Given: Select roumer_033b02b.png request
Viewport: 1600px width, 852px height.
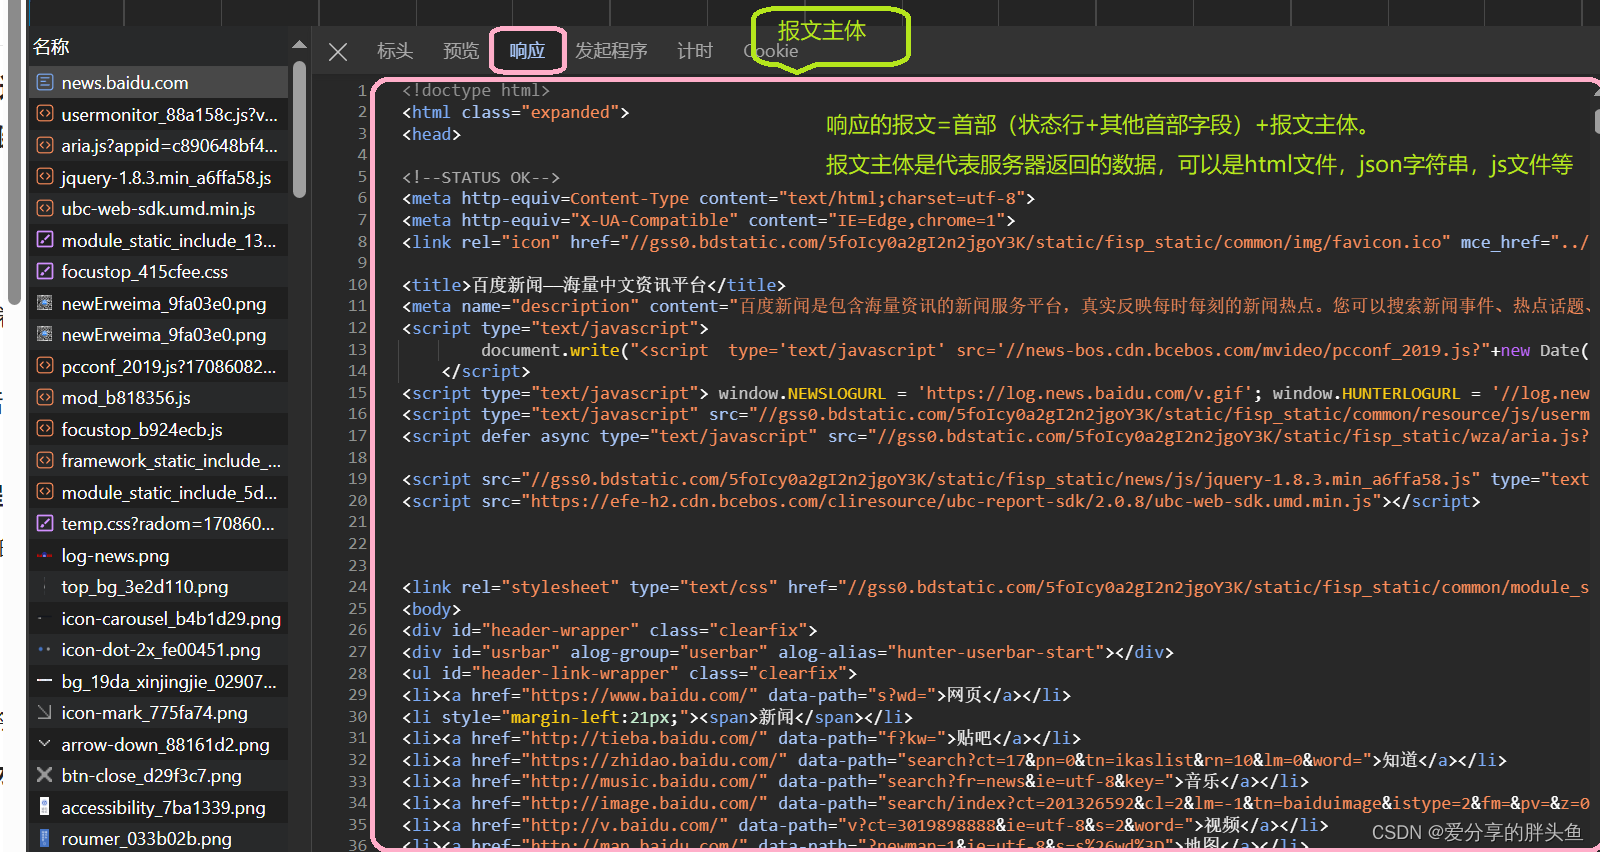Looking at the screenshot, I should pyautogui.click(x=159, y=838).
